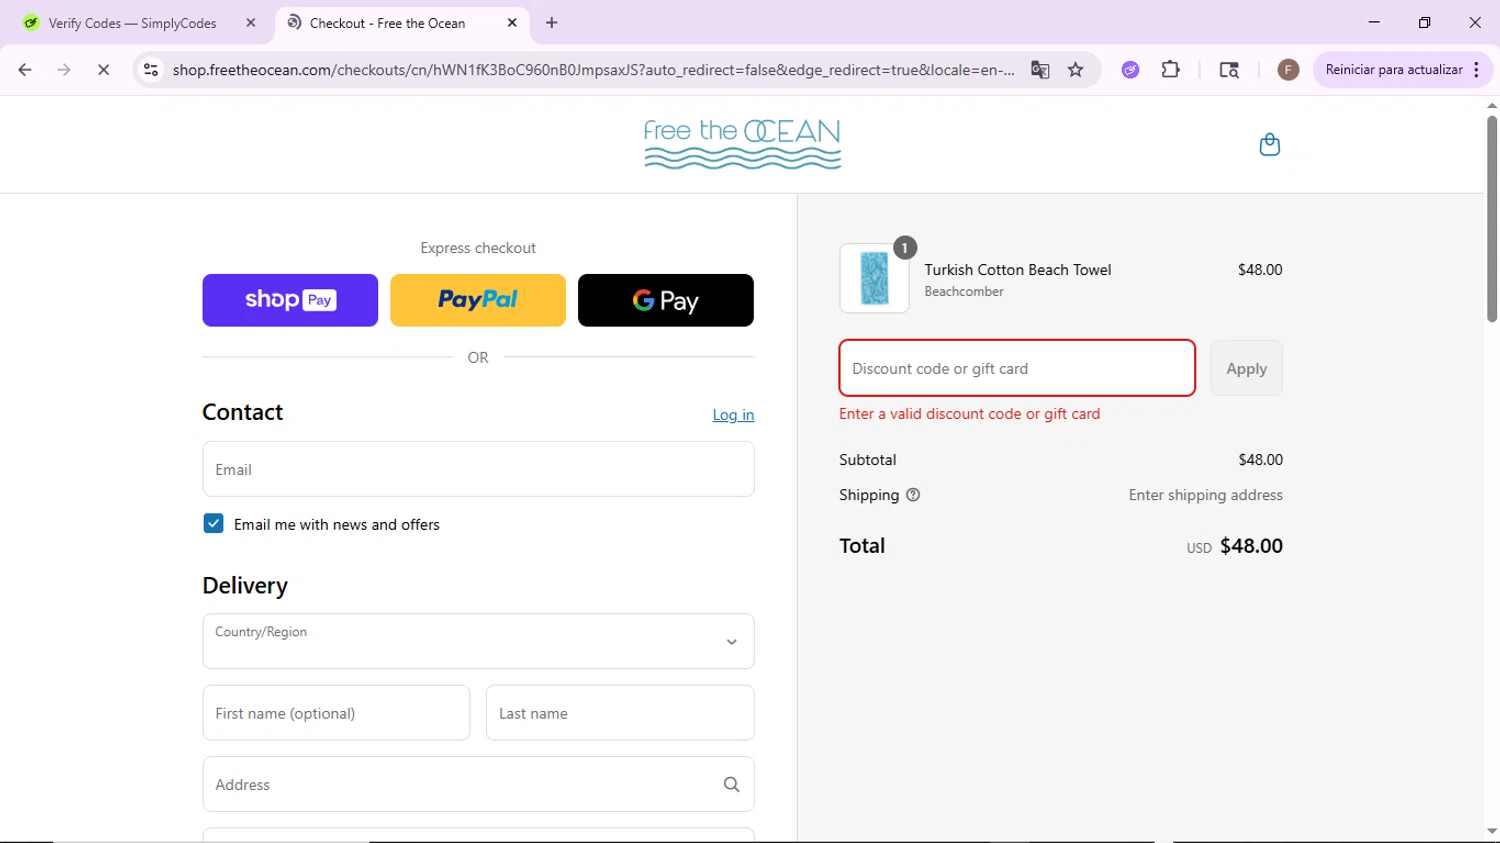This screenshot has width=1500, height=843.
Task: Open the Chrome three-dot menu
Action: [1476, 70]
